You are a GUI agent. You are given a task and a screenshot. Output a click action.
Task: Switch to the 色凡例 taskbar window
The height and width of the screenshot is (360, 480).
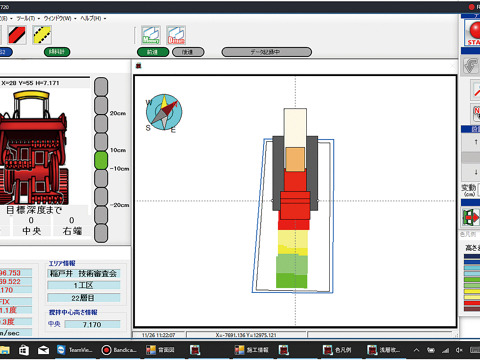point(337,350)
